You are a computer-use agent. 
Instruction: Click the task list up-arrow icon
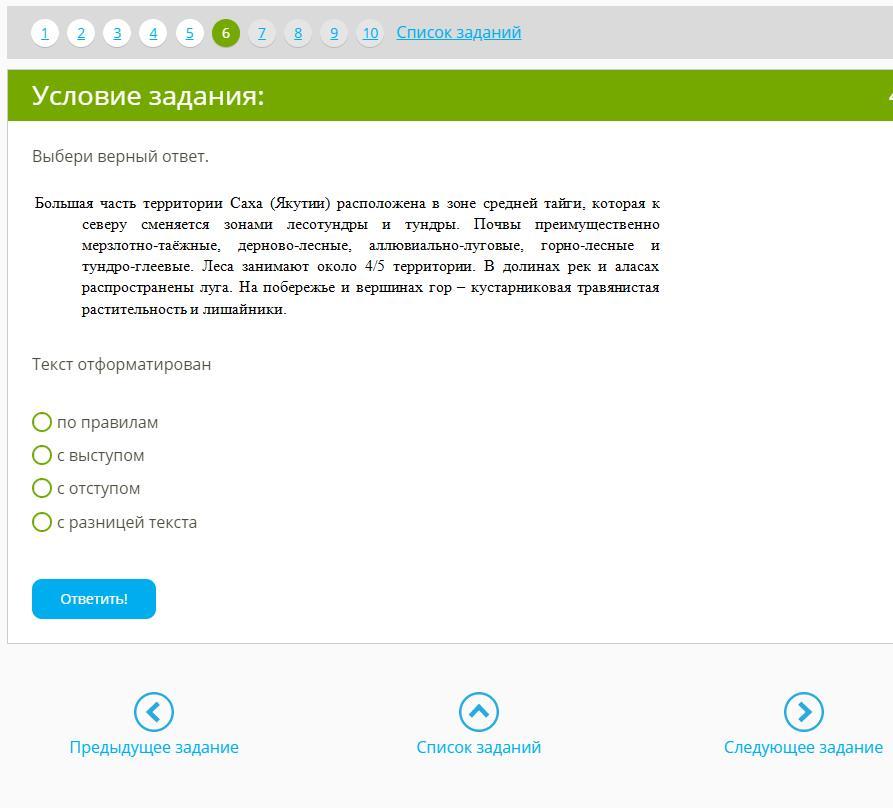click(478, 712)
